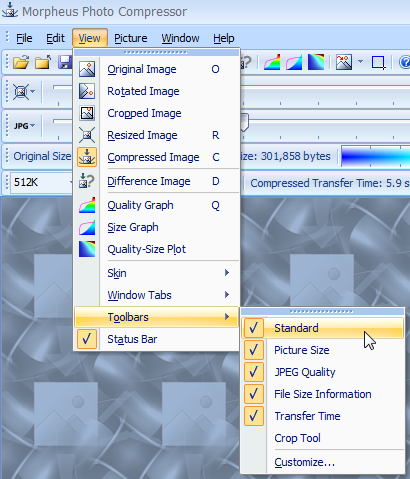
Task: Disable the Status Bar checkmark
Action: (x=87, y=339)
